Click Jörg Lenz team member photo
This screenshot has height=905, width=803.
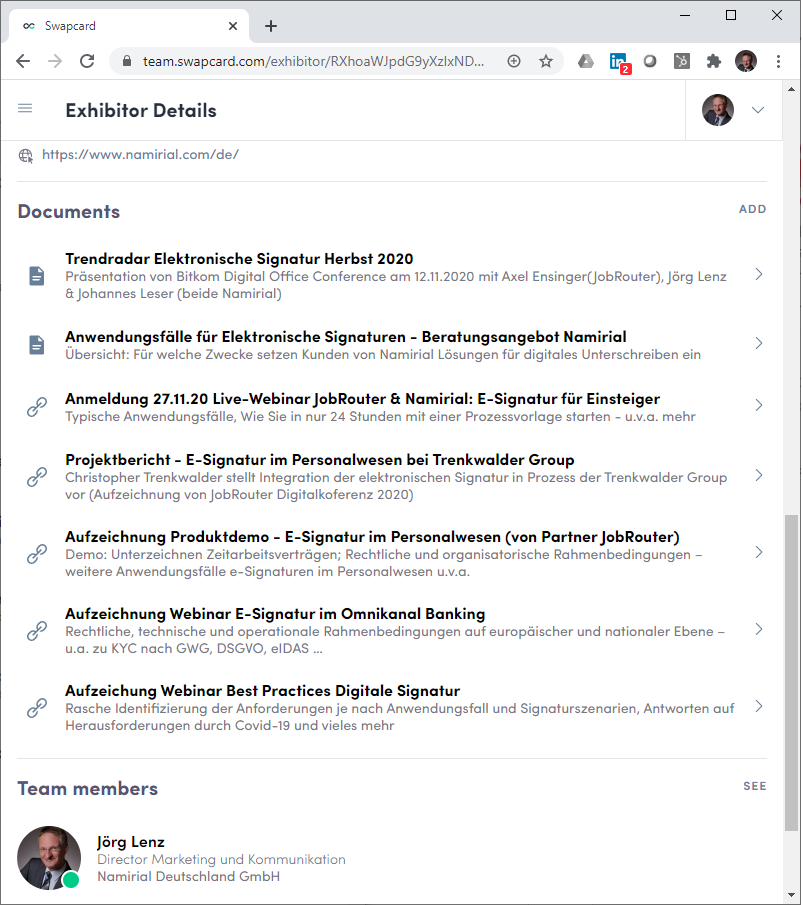[49, 858]
